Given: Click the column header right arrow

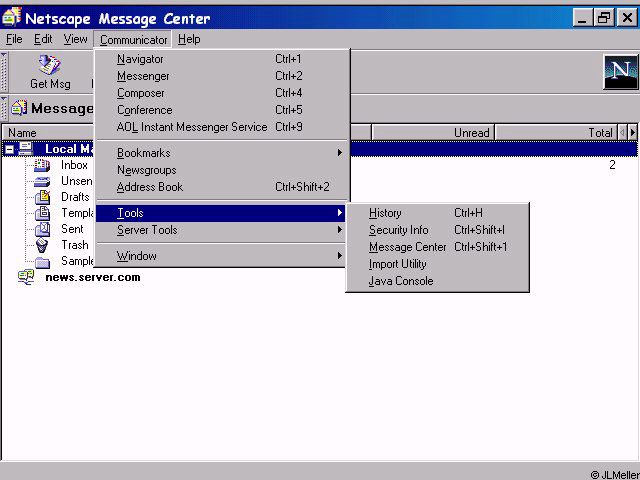Looking at the screenshot, I should point(633,132).
